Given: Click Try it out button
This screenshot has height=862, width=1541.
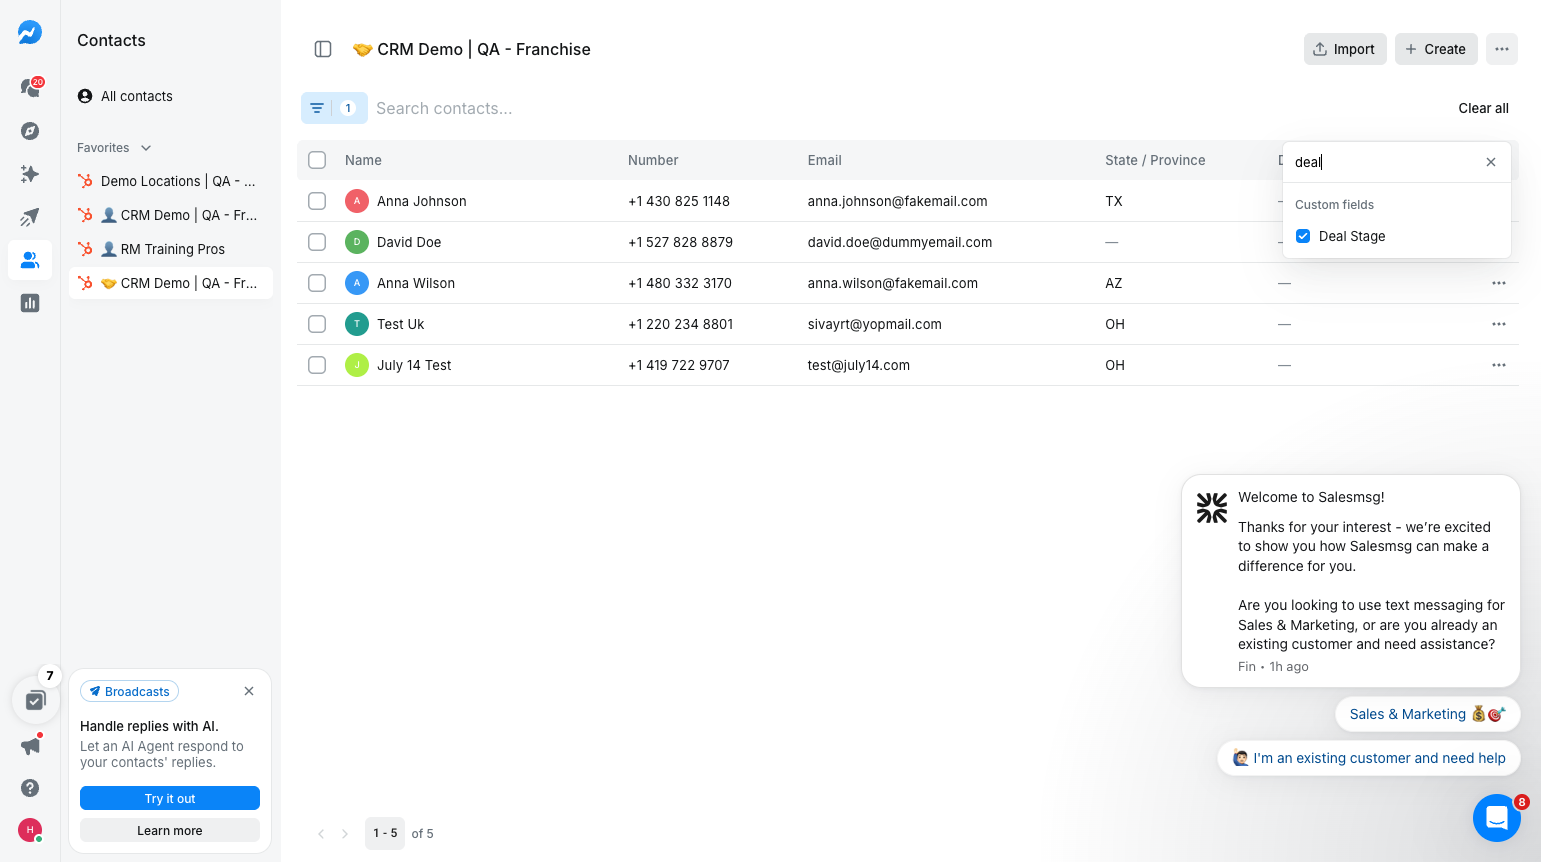Looking at the screenshot, I should pos(170,798).
